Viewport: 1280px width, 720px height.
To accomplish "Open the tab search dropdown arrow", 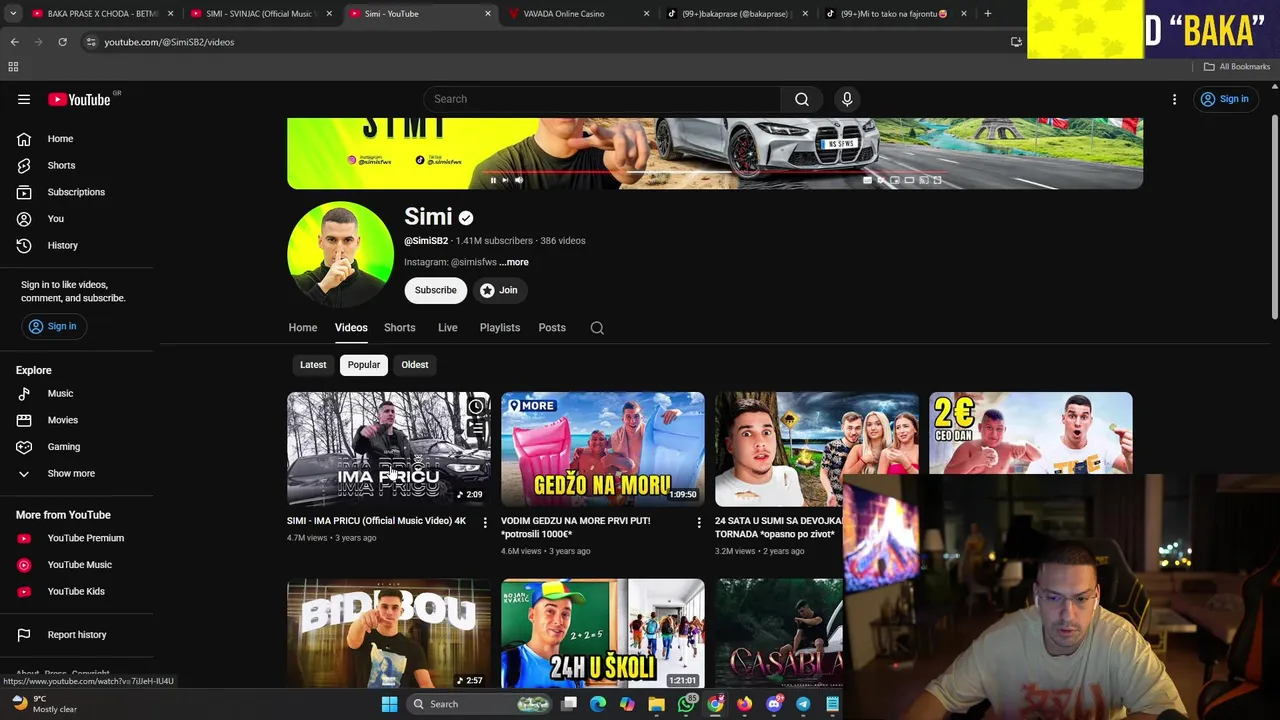I will 14,14.
